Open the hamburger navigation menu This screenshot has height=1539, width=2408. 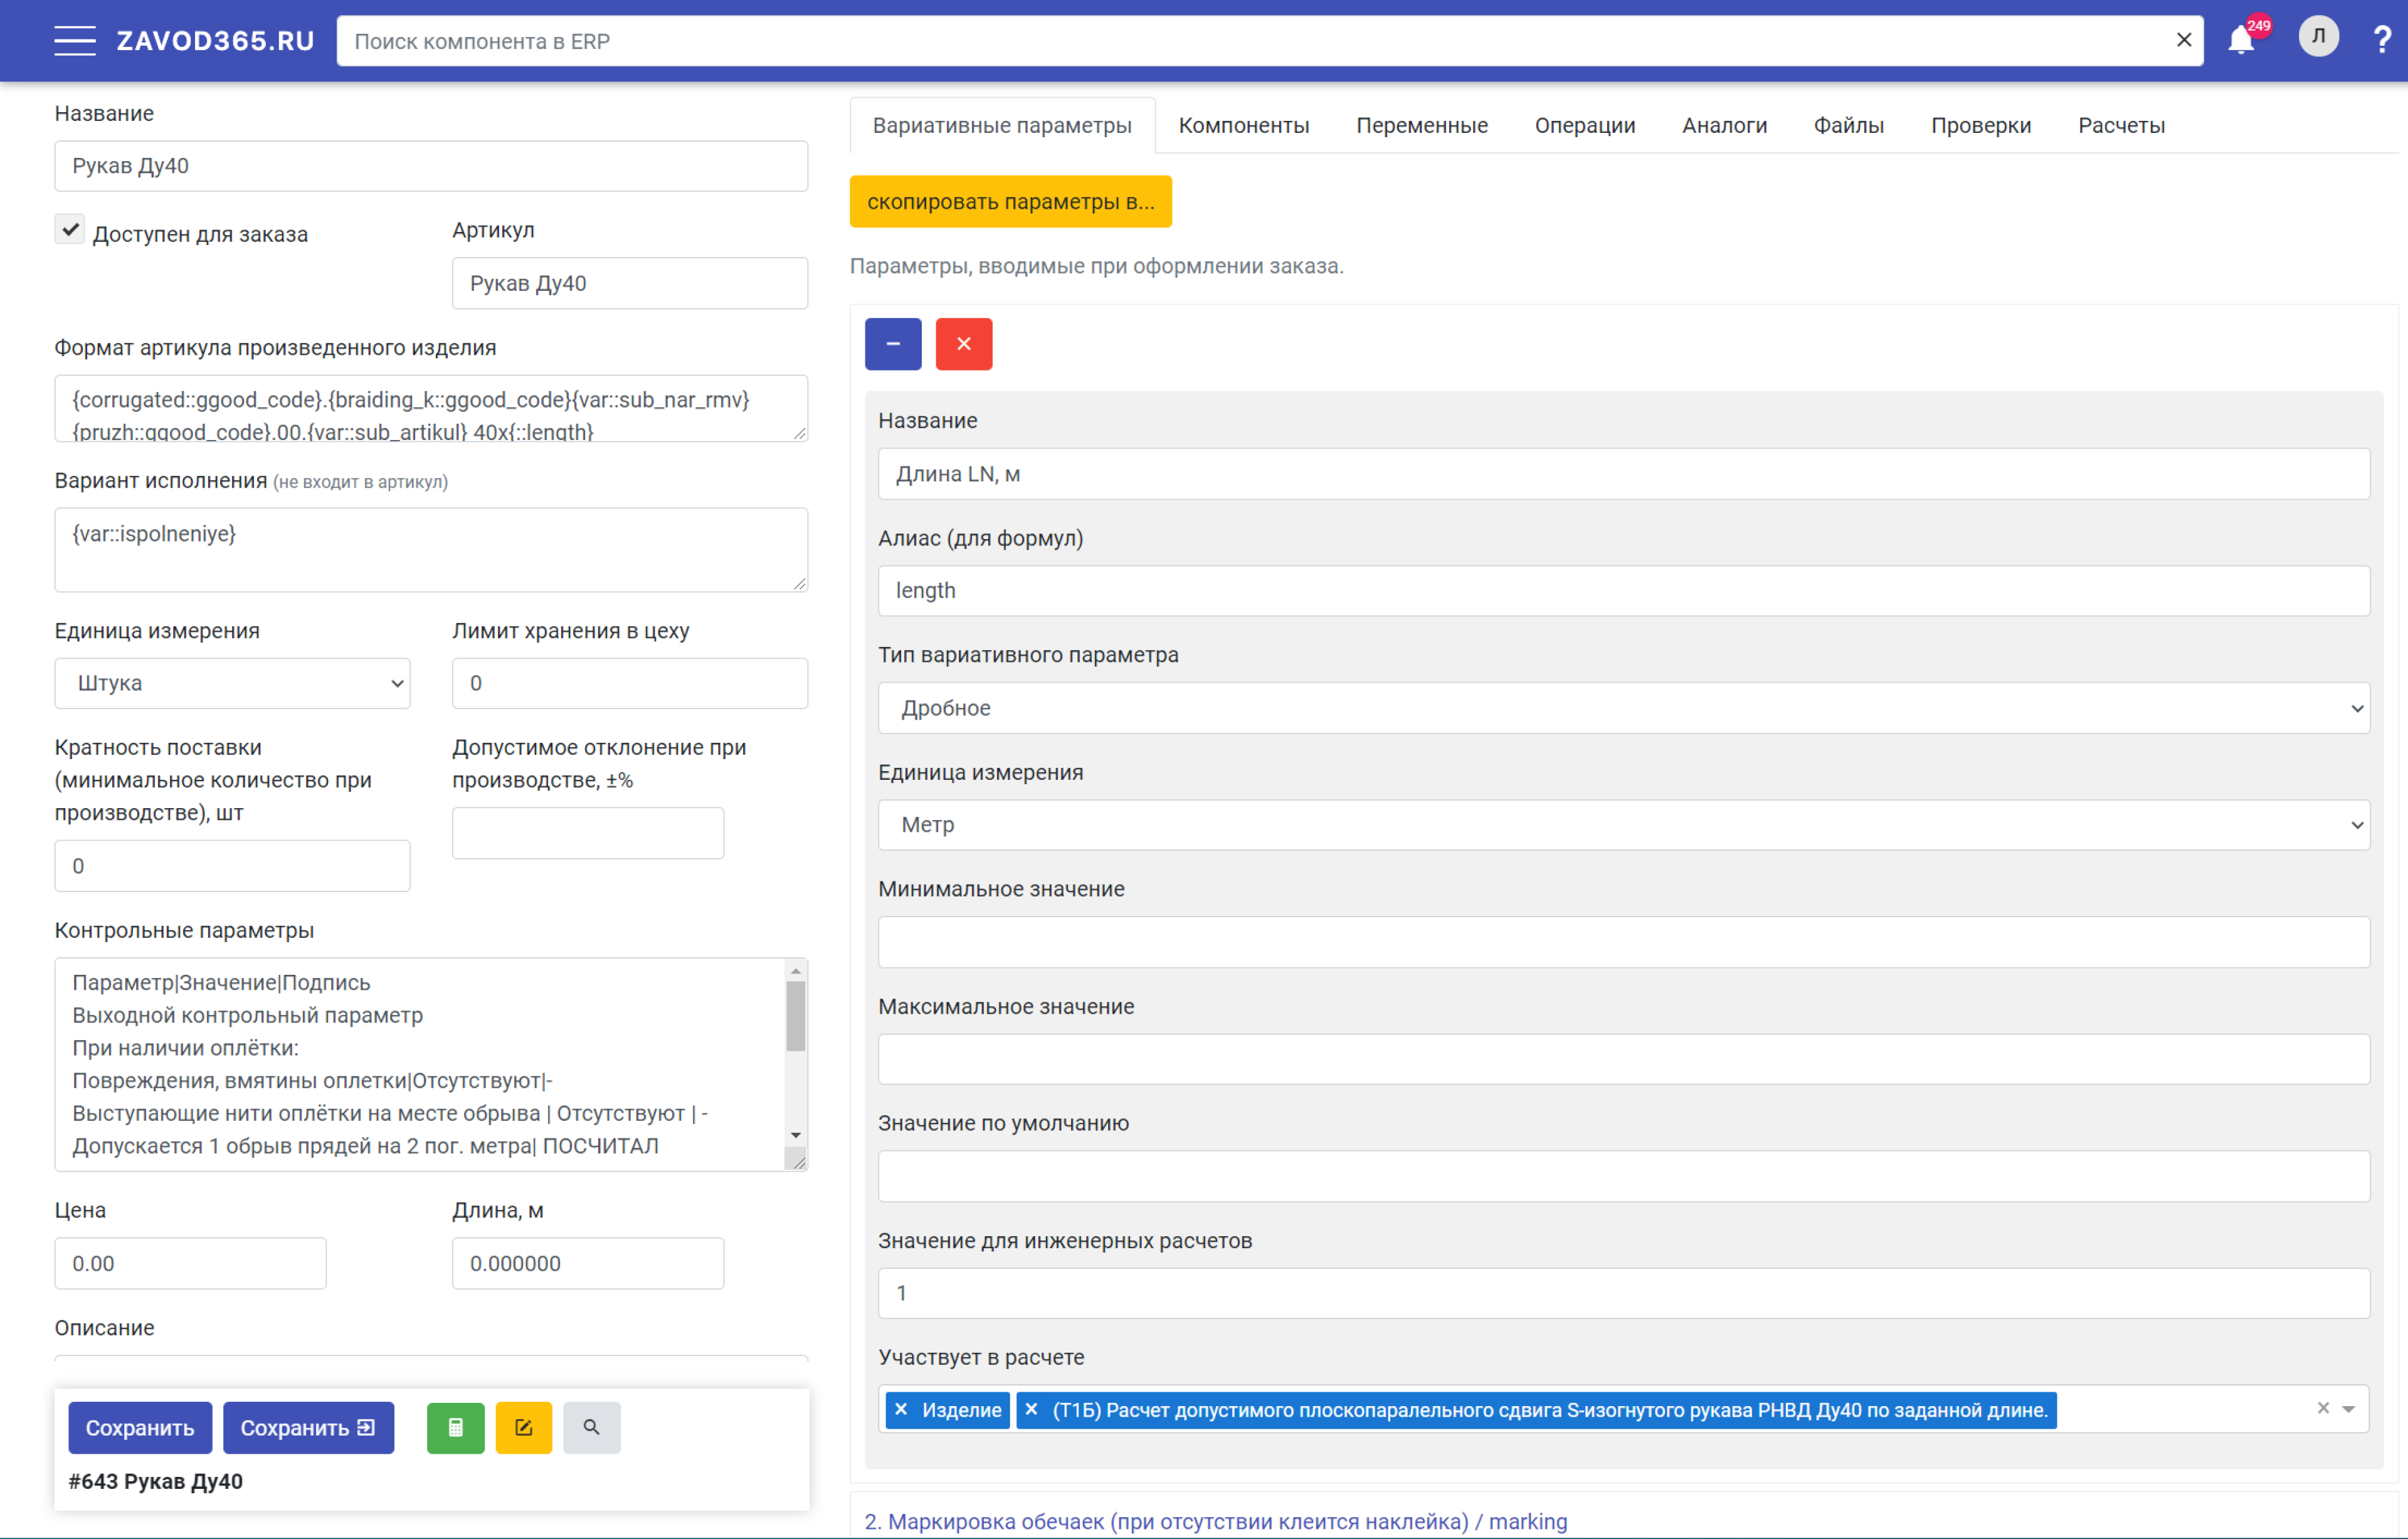[x=75, y=41]
